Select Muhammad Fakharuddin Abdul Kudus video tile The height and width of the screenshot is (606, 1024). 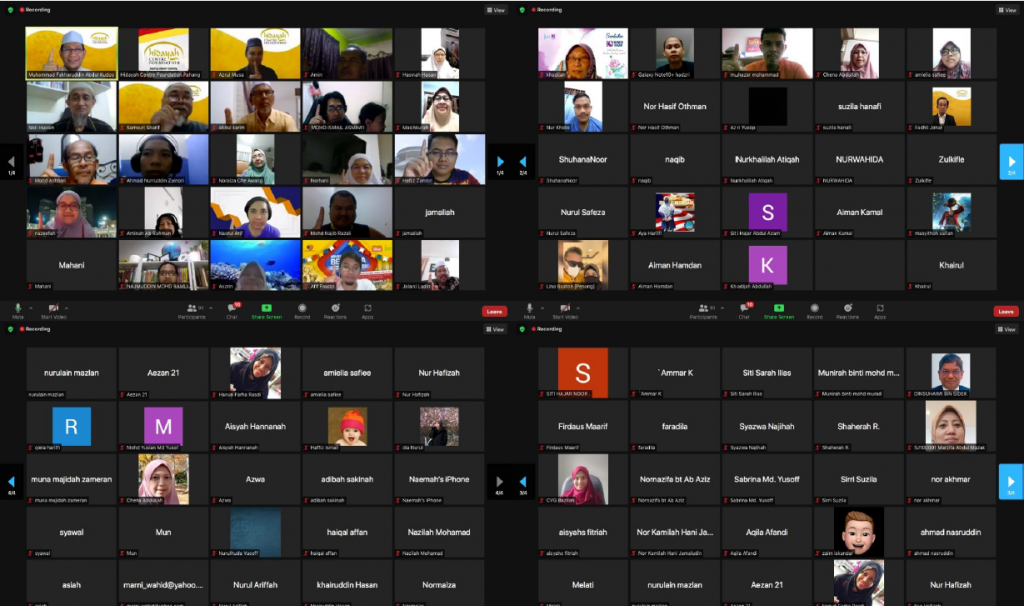pyautogui.click(x=72, y=53)
